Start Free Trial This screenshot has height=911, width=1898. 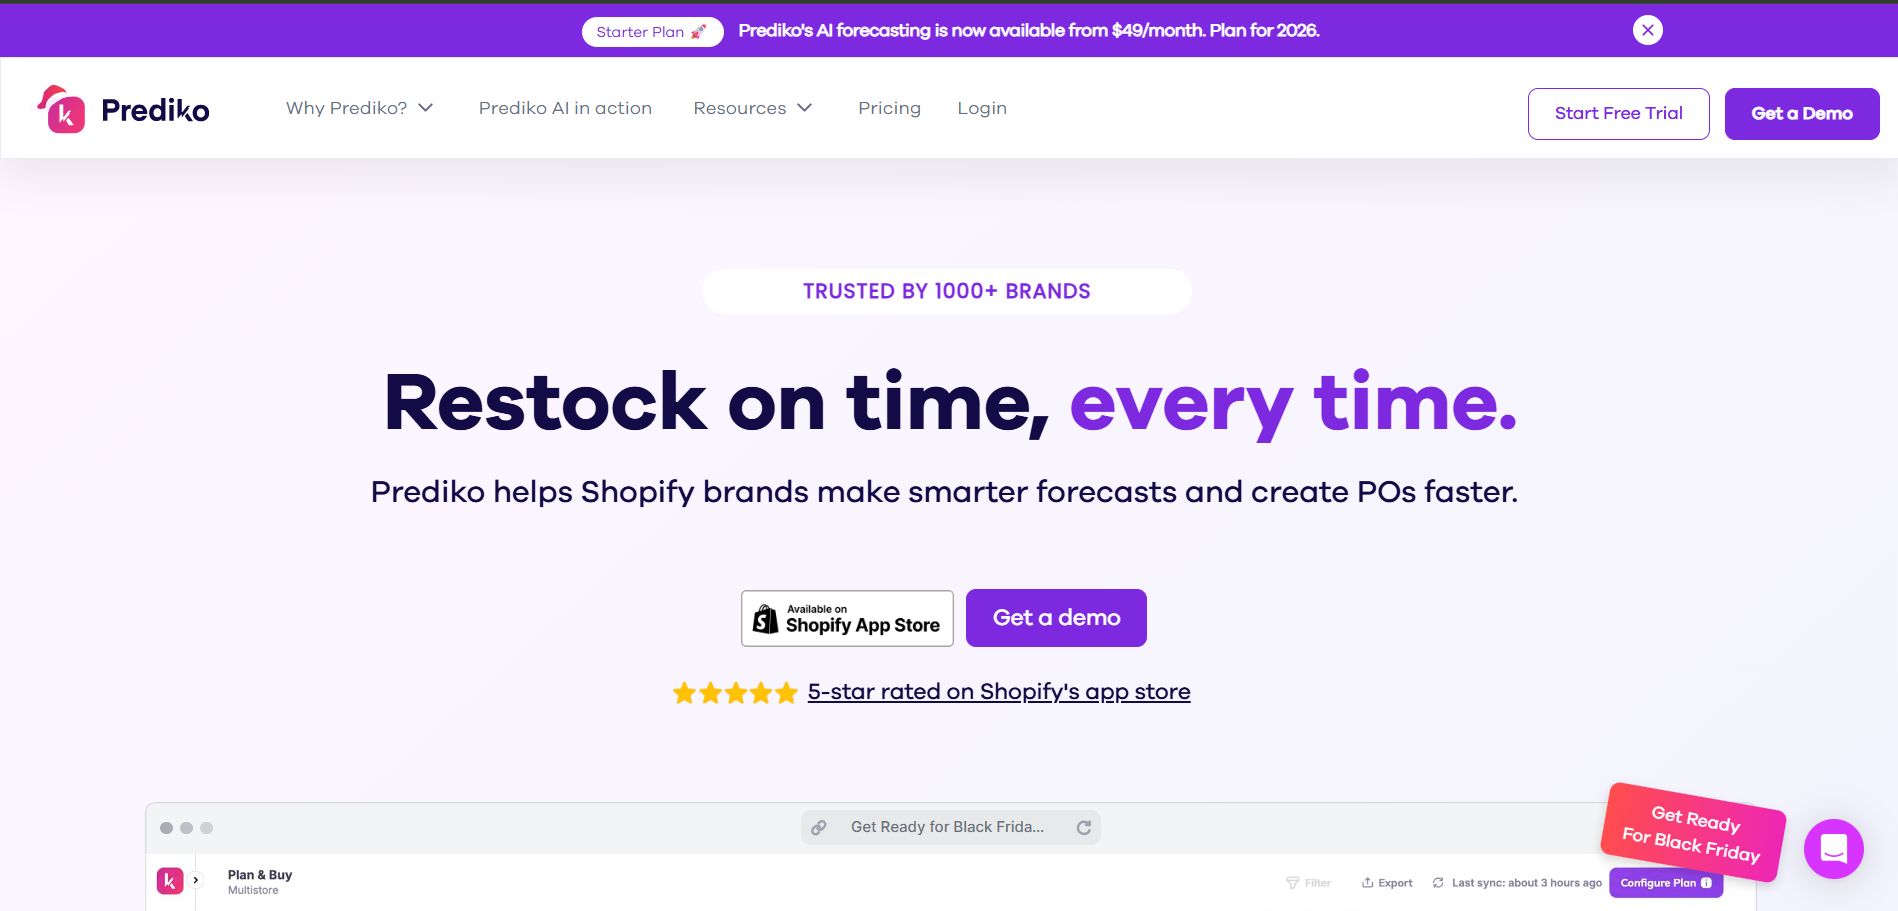[x=1618, y=113]
